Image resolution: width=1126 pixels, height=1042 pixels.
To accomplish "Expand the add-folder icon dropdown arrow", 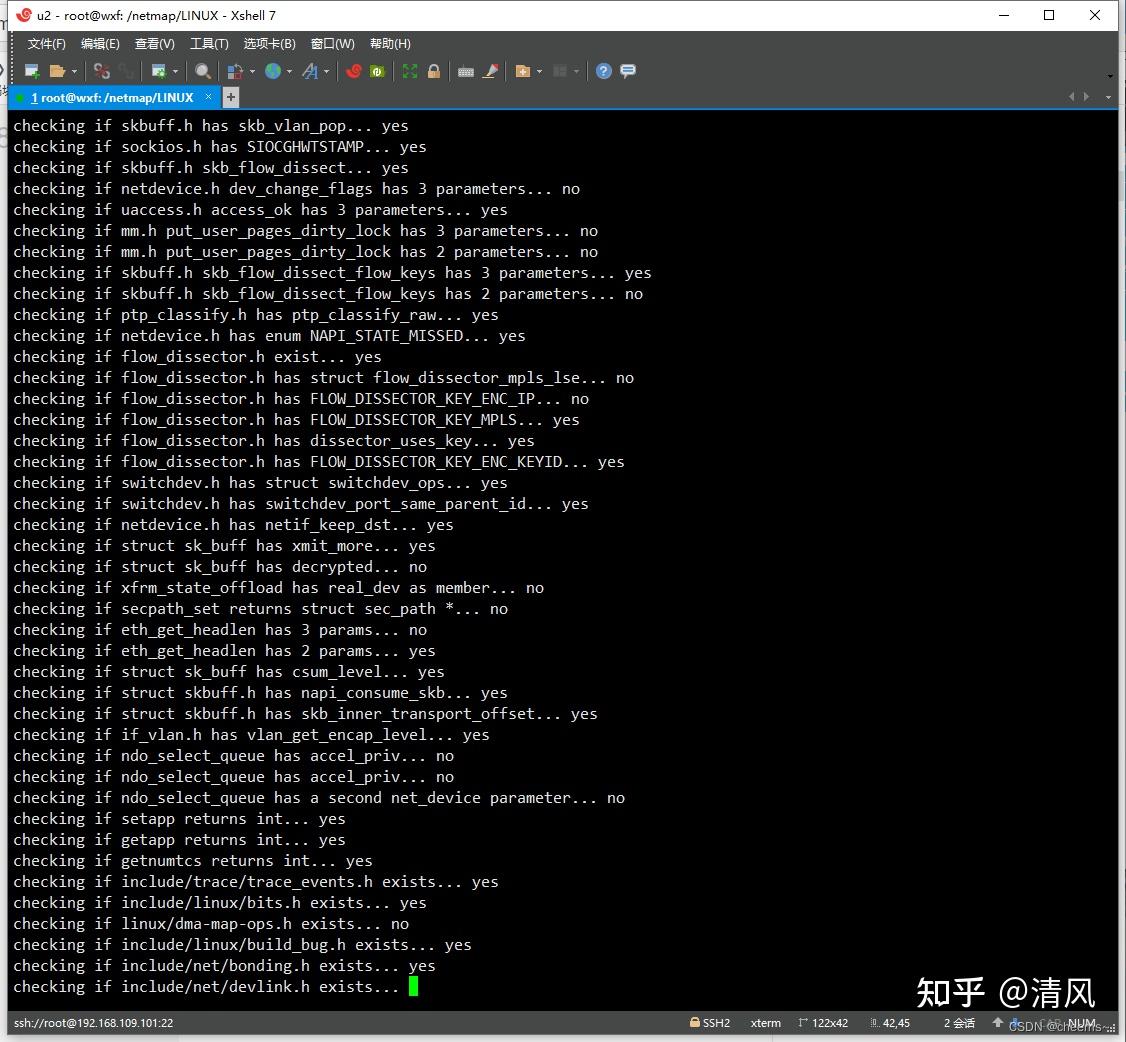I will click(x=539, y=71).
